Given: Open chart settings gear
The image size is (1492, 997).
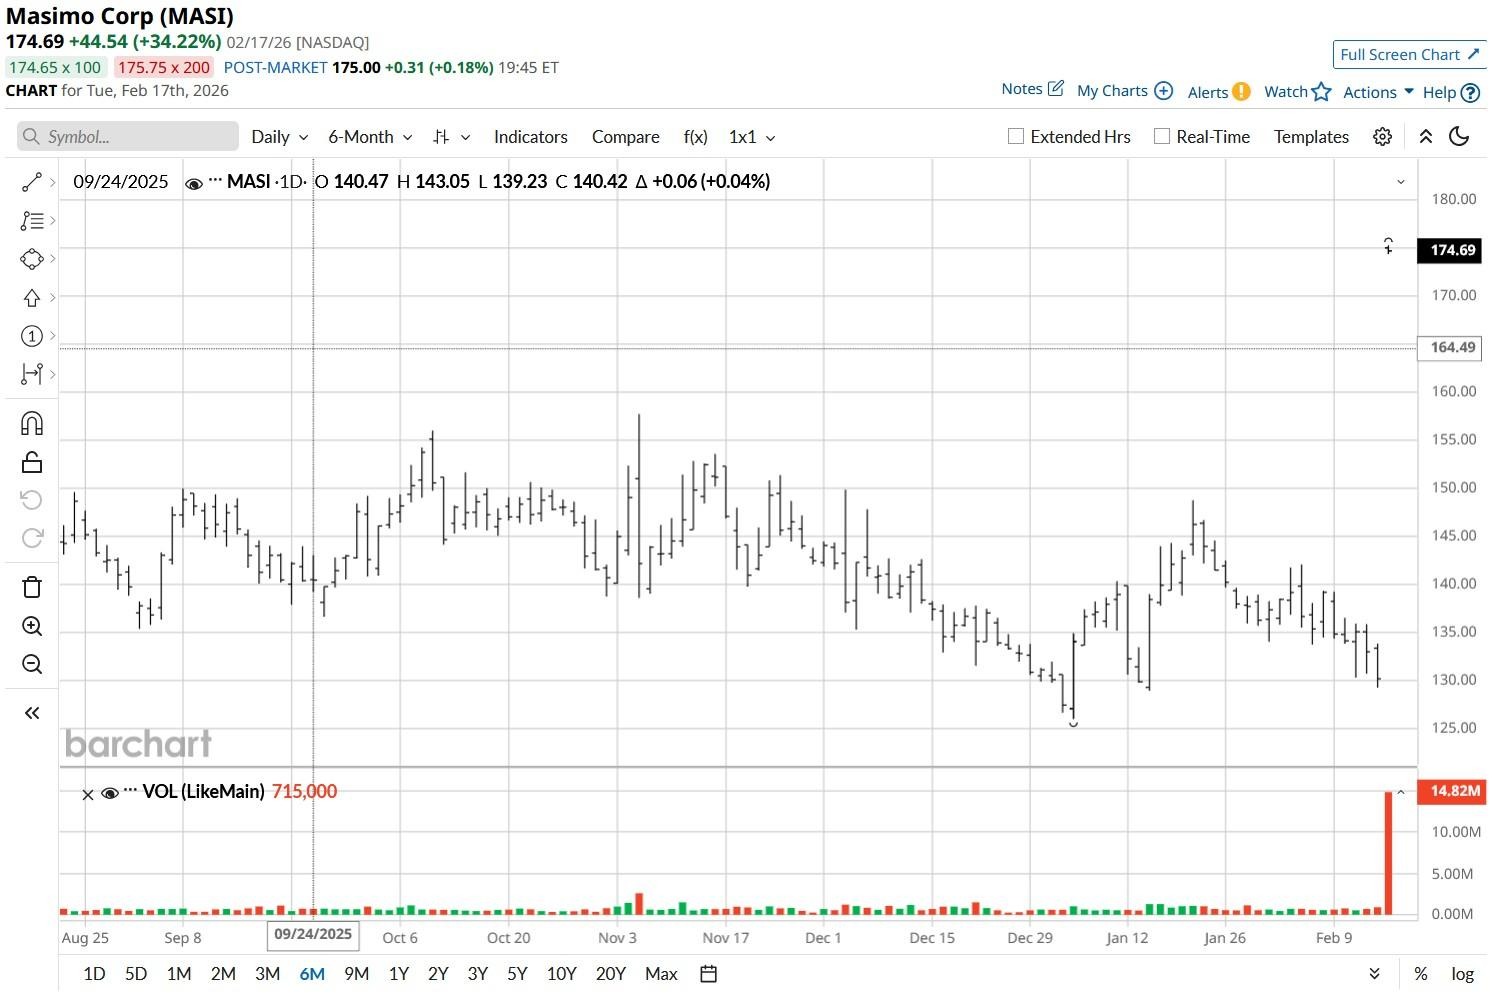Looking at the screenshot, I should [x=1382, y=137].
